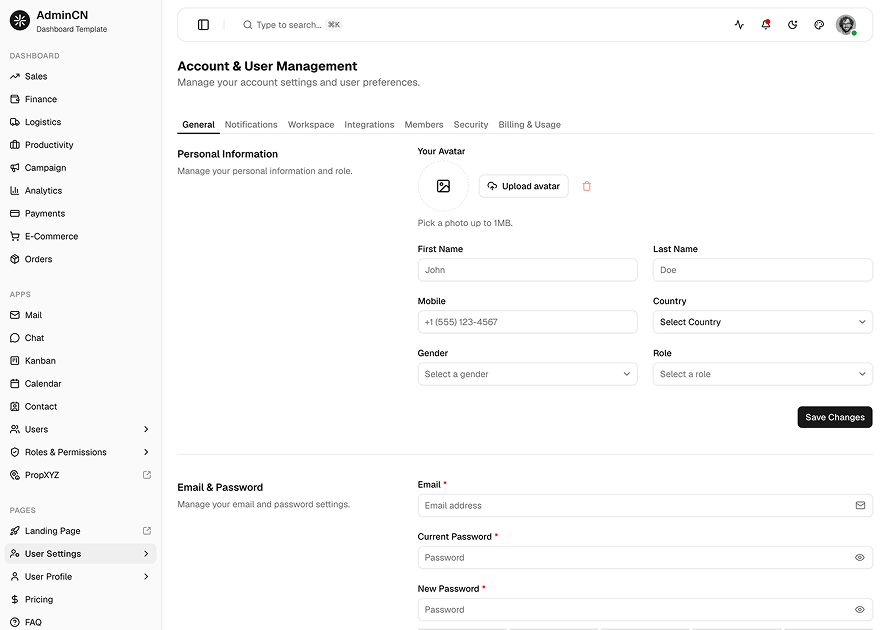Open the Select a role dropdown
Image resolution: width=888 pixels, height=630 pixels.
pos(762,374)
